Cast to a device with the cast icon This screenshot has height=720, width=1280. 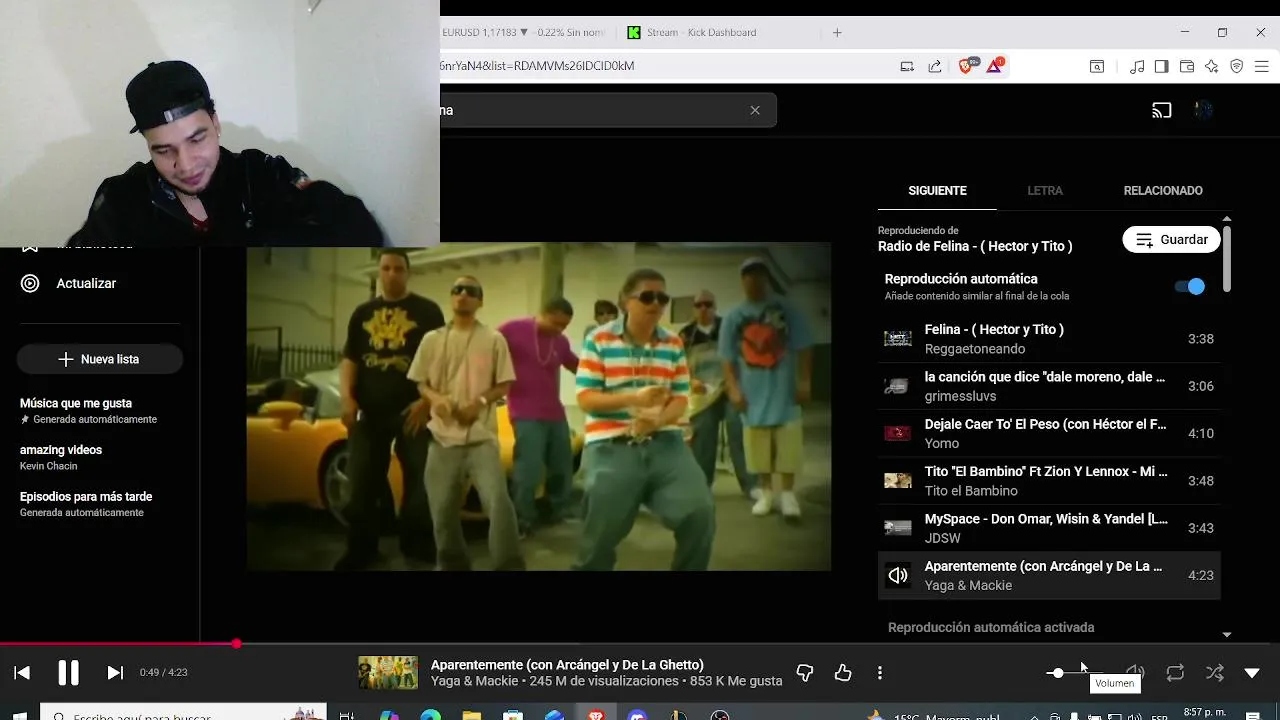coord(1161,110)
